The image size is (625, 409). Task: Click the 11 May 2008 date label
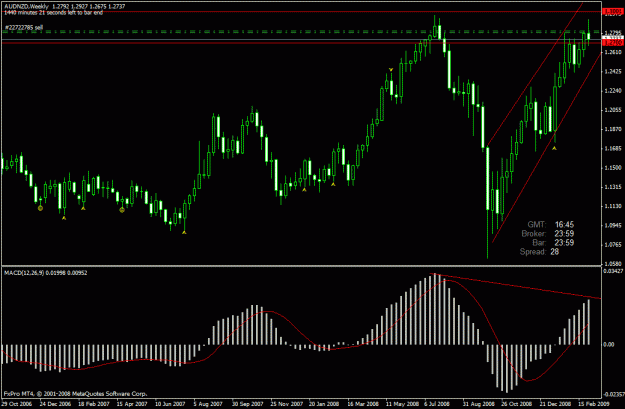tap(402, 404)
